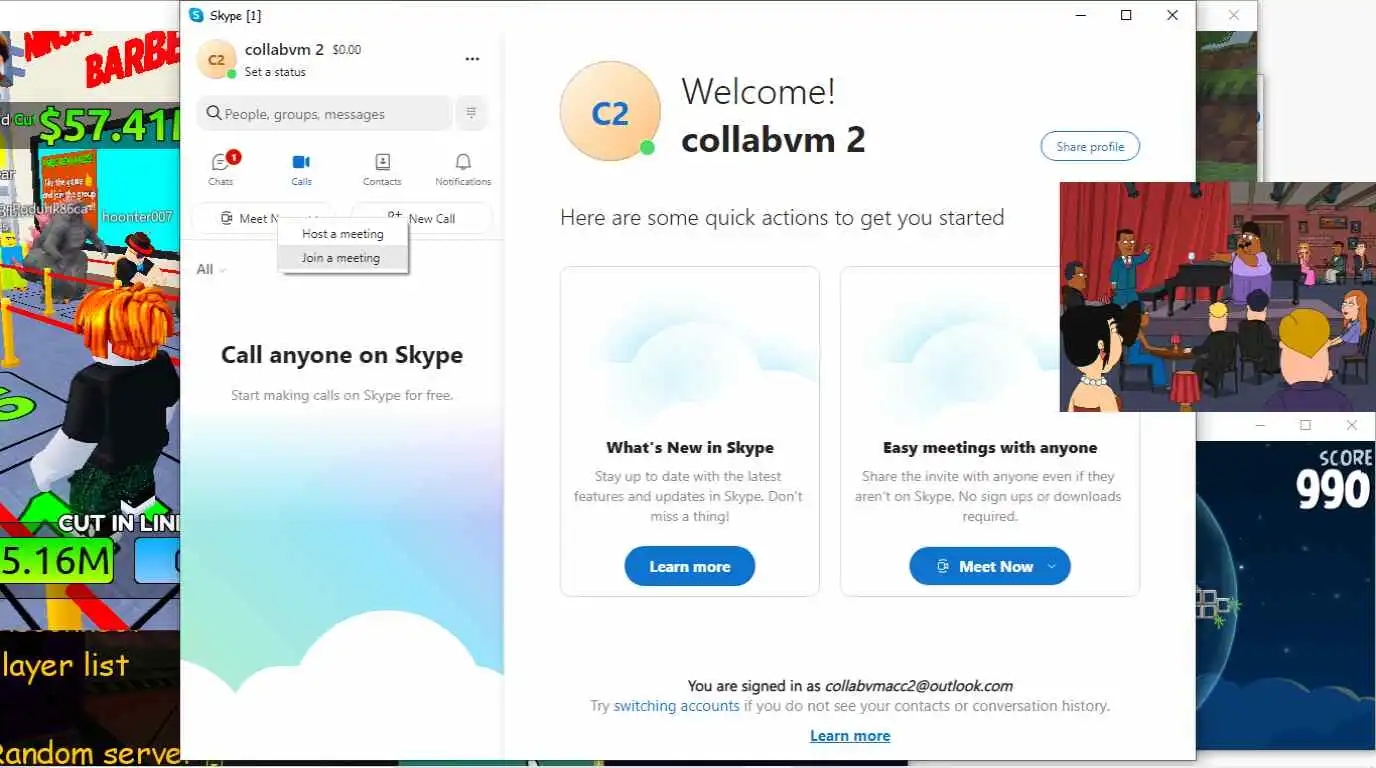Click the $0.00 Skype credit balance
This screenshot has height=768, width=1376.
click(x=347, y=49)
